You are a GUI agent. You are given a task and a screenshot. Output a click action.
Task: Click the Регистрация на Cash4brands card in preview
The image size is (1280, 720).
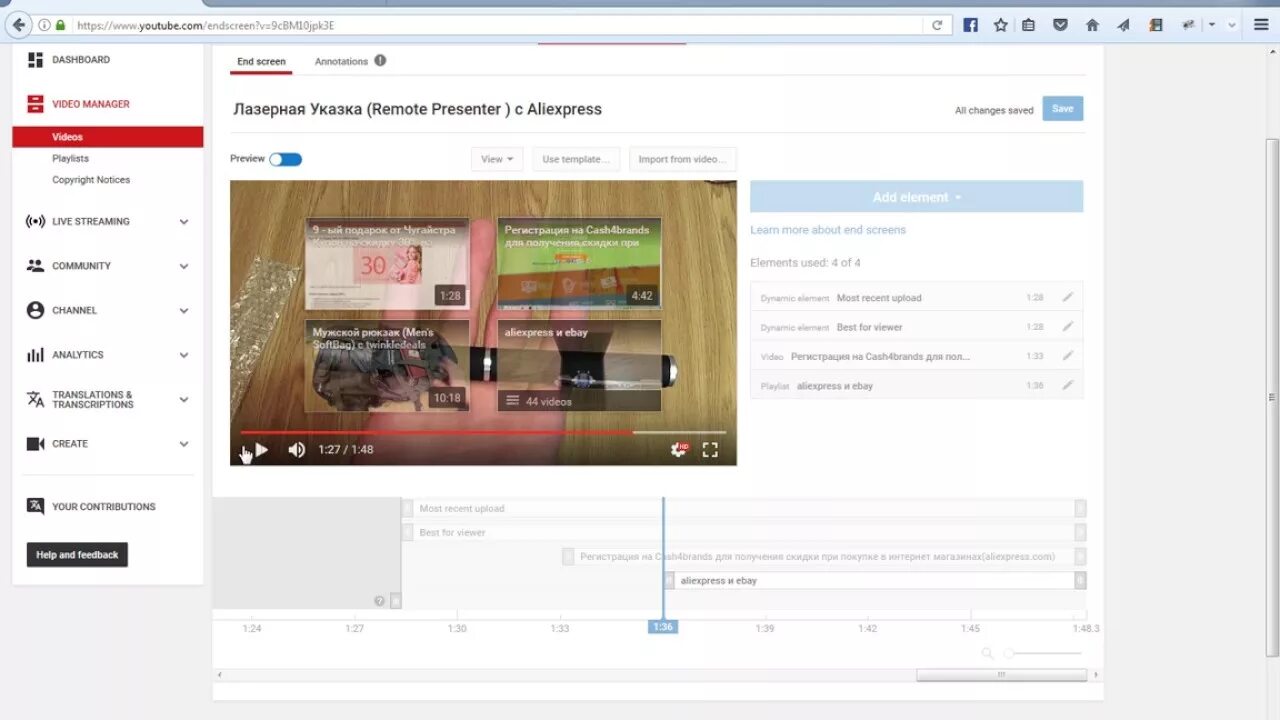pos(579,264)
